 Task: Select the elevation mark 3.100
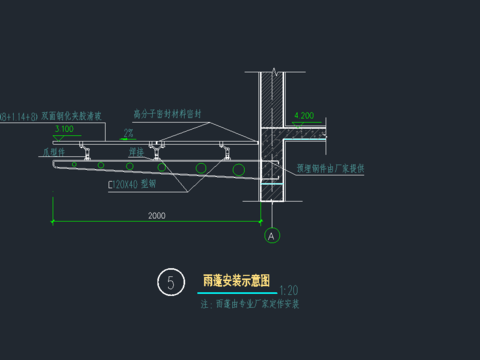point(64,129)
